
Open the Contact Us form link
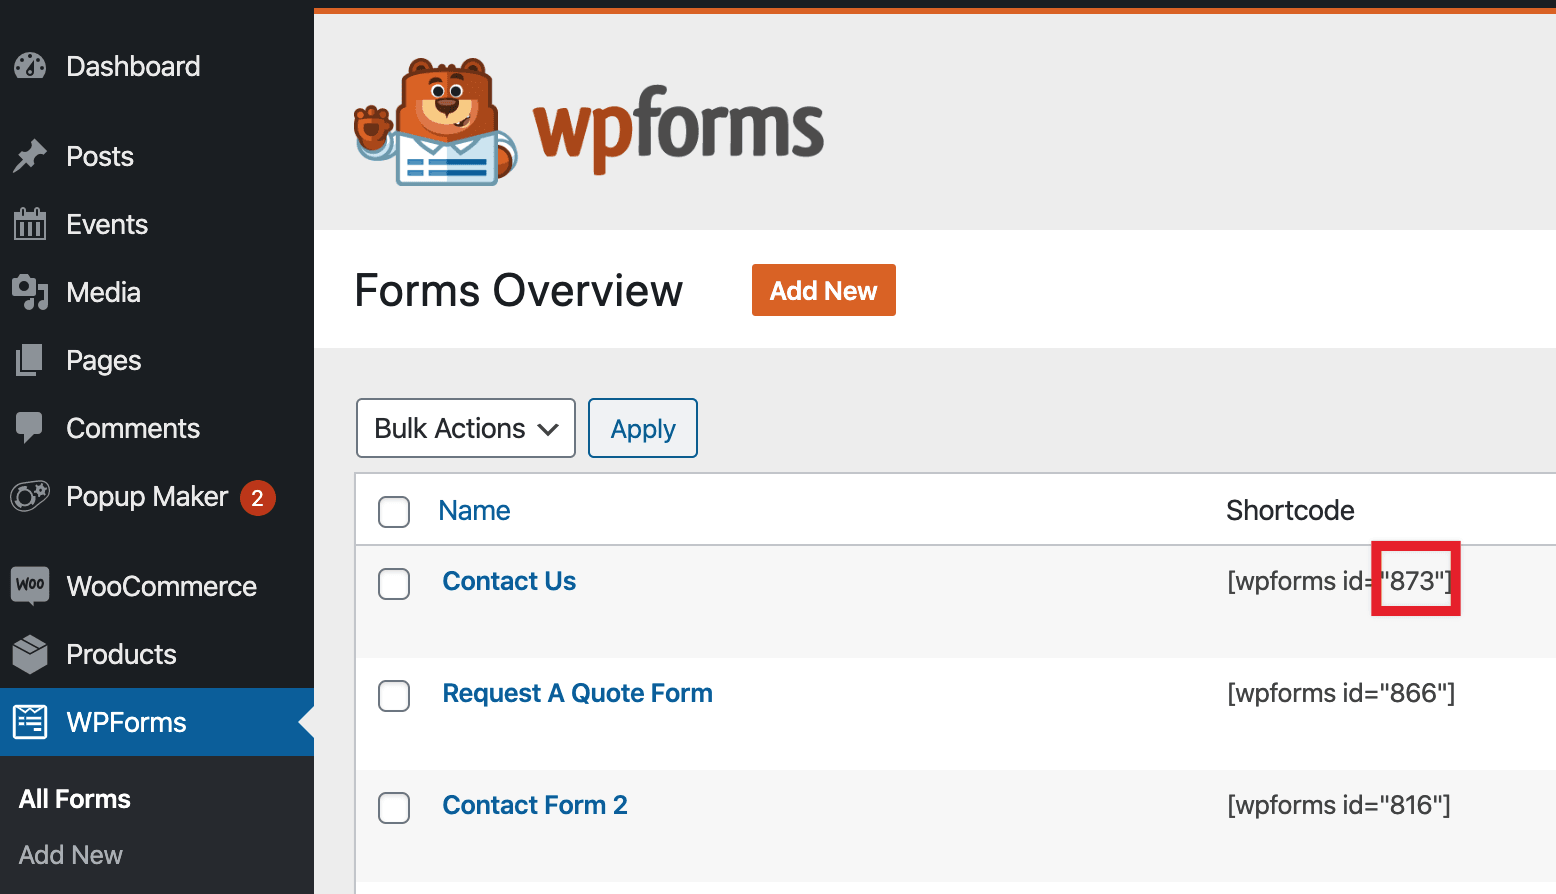(x=509, y=581)
